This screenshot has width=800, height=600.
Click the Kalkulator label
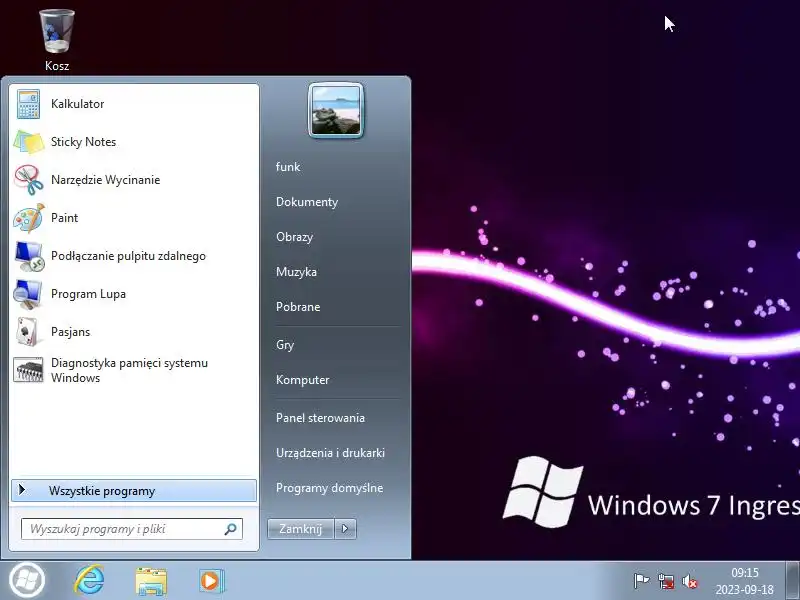pyautogui.click(x=78, y=104)
